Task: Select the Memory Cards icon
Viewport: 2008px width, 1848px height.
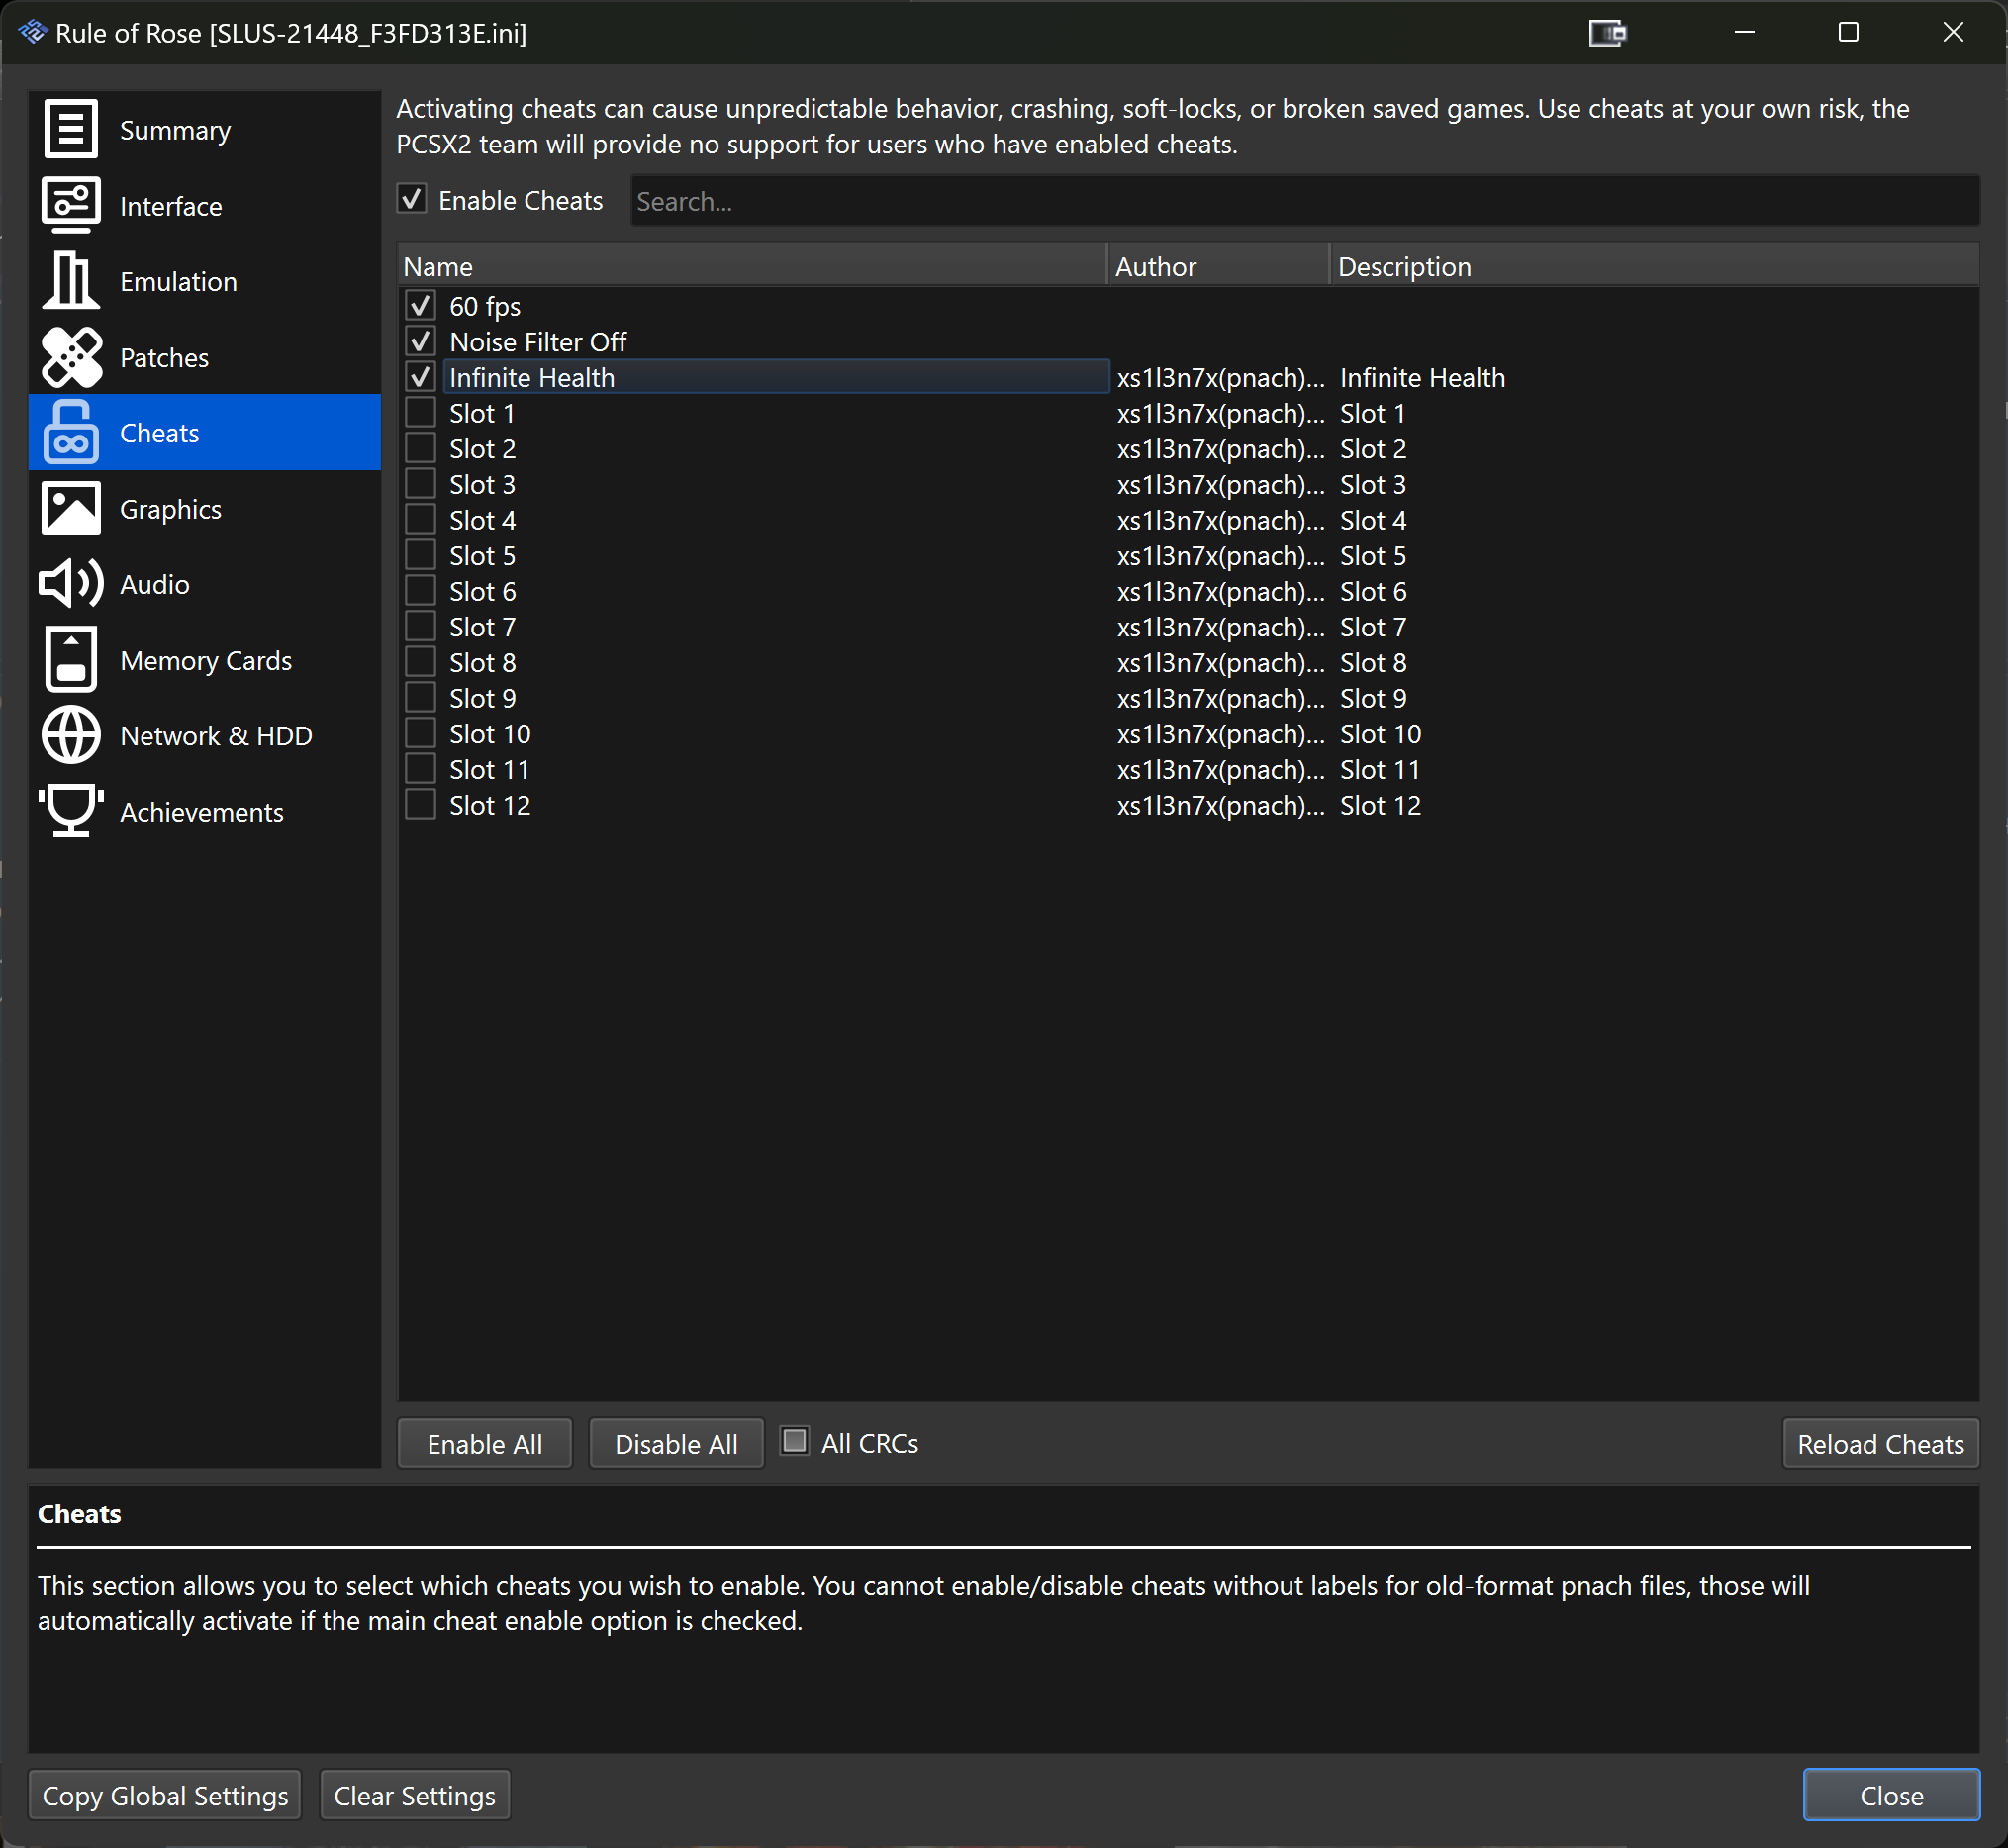Action: pos(70,660)
